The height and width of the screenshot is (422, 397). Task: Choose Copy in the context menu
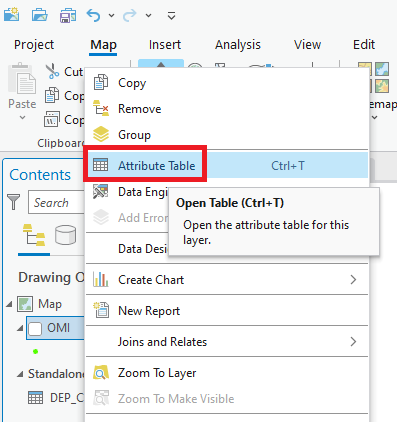click(x=227, y=83)
